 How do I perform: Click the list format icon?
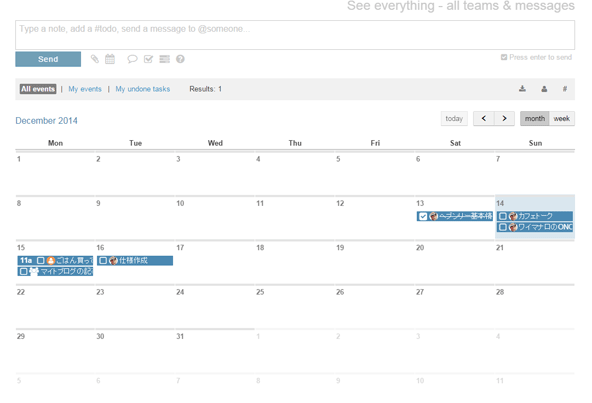click(x=165, y=59)
